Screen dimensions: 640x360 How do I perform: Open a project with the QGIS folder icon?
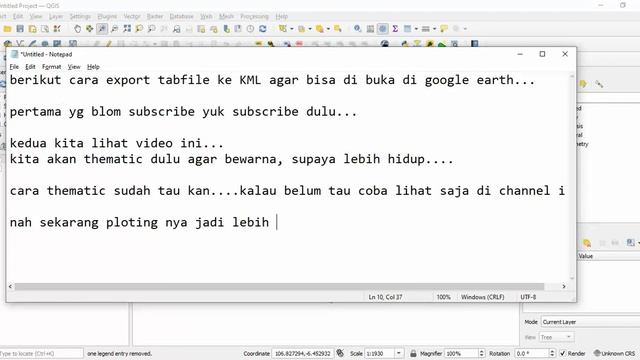[x=7, y=29]
